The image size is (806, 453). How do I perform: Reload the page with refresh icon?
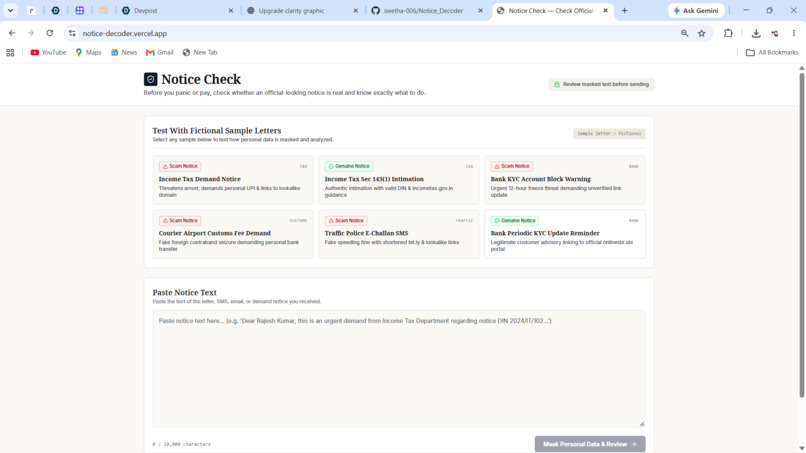(49, 33)
